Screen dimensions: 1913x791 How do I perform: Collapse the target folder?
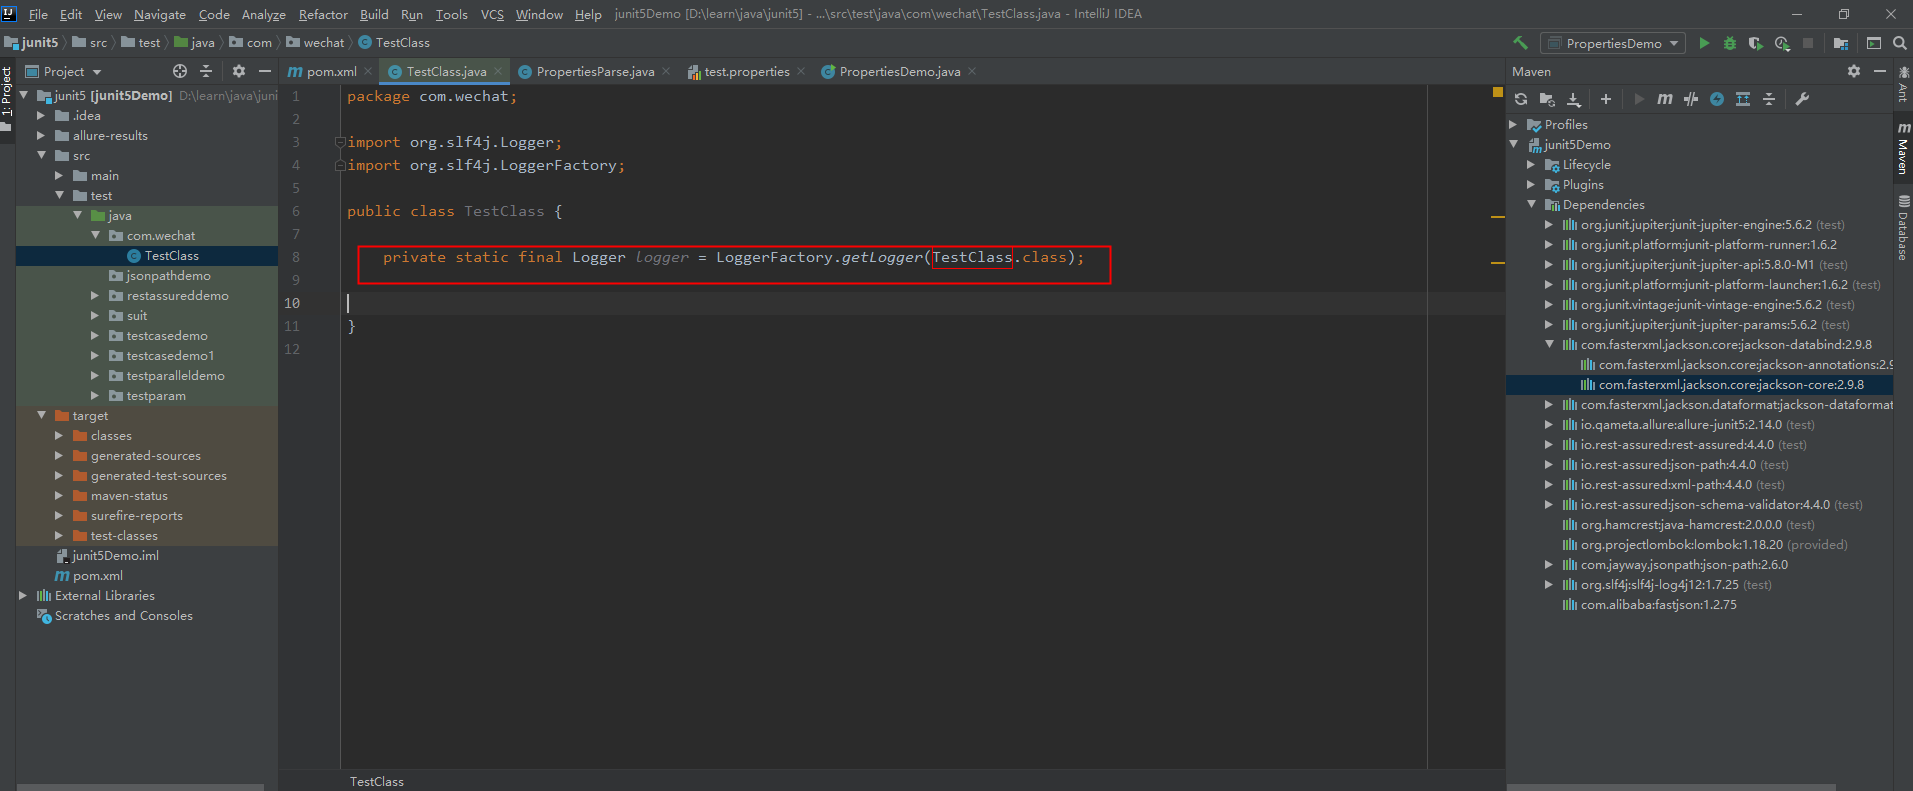[41, 415]
